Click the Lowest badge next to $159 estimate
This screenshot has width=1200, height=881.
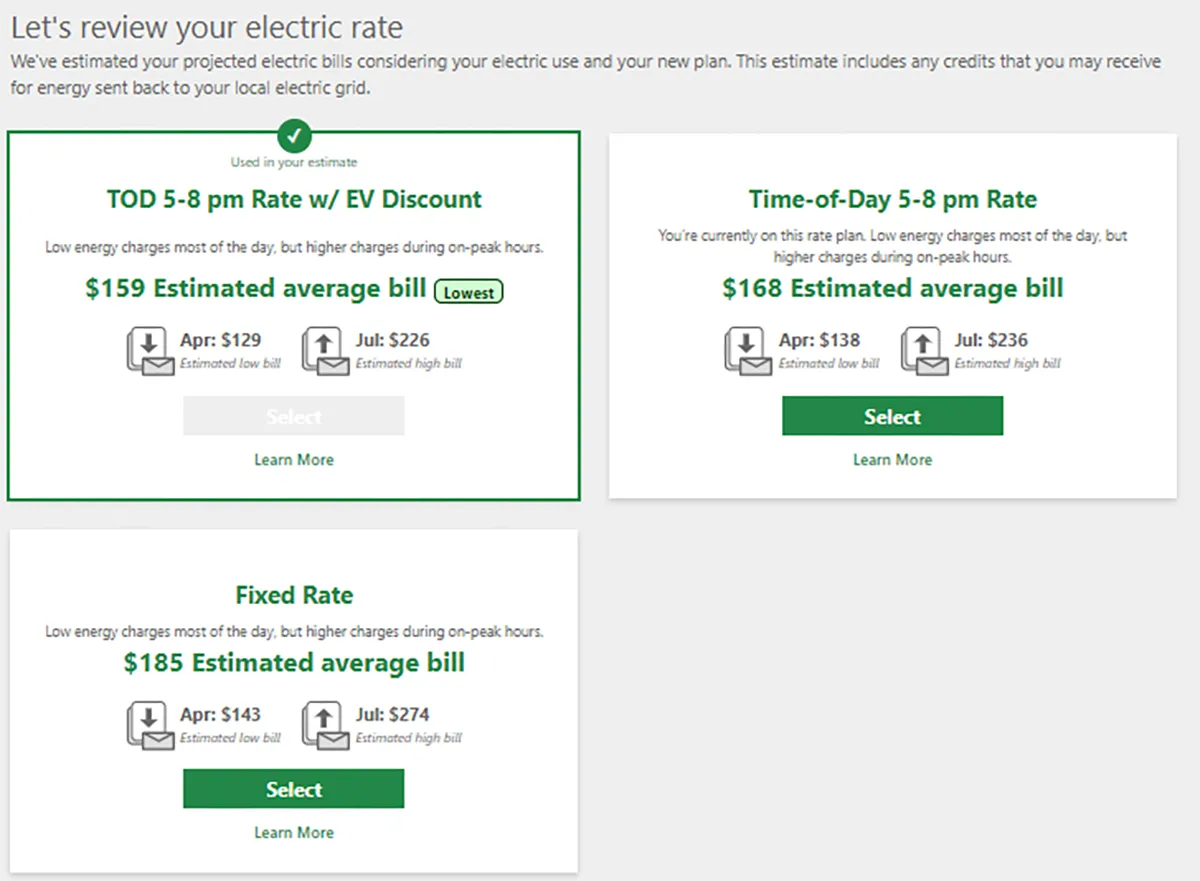point(468,292)
